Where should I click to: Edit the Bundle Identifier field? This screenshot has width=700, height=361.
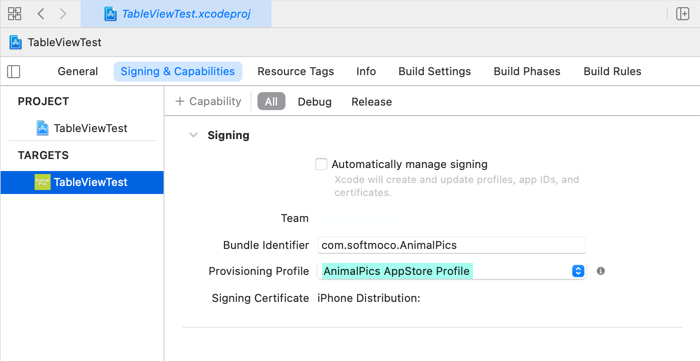point(451,245)
